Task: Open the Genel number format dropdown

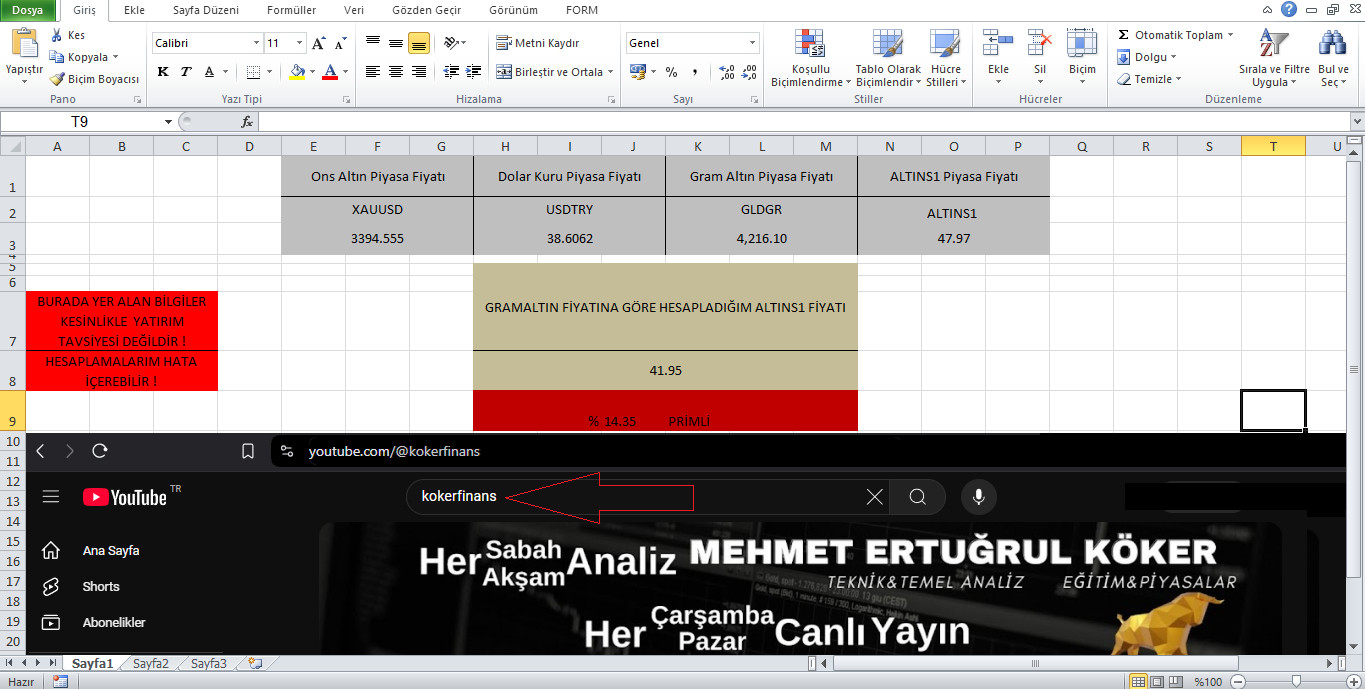Action: [753, 43]
